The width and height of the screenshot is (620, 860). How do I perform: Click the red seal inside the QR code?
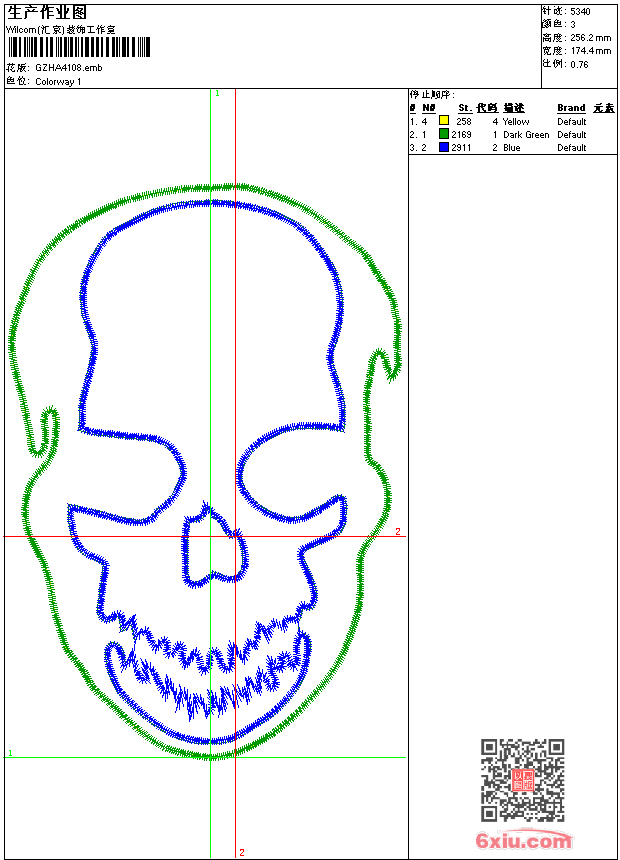522,780
